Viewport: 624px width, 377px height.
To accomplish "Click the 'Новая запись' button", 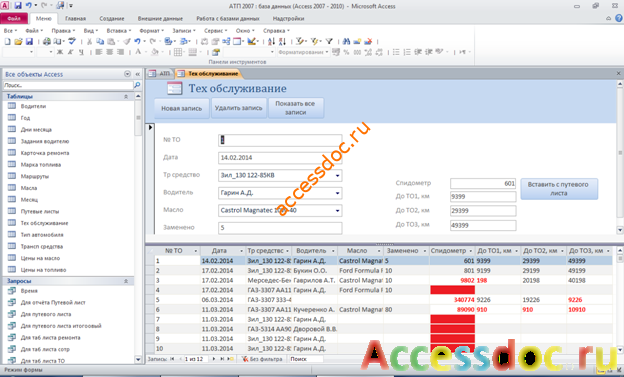I will [x=181, y=108].
